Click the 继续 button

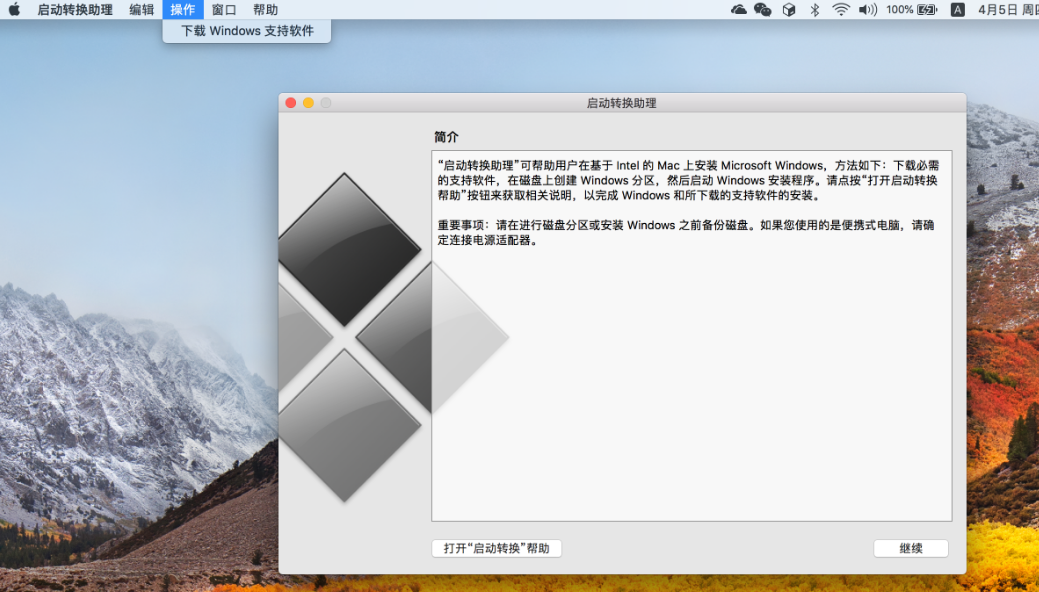(x=910, y=548)
